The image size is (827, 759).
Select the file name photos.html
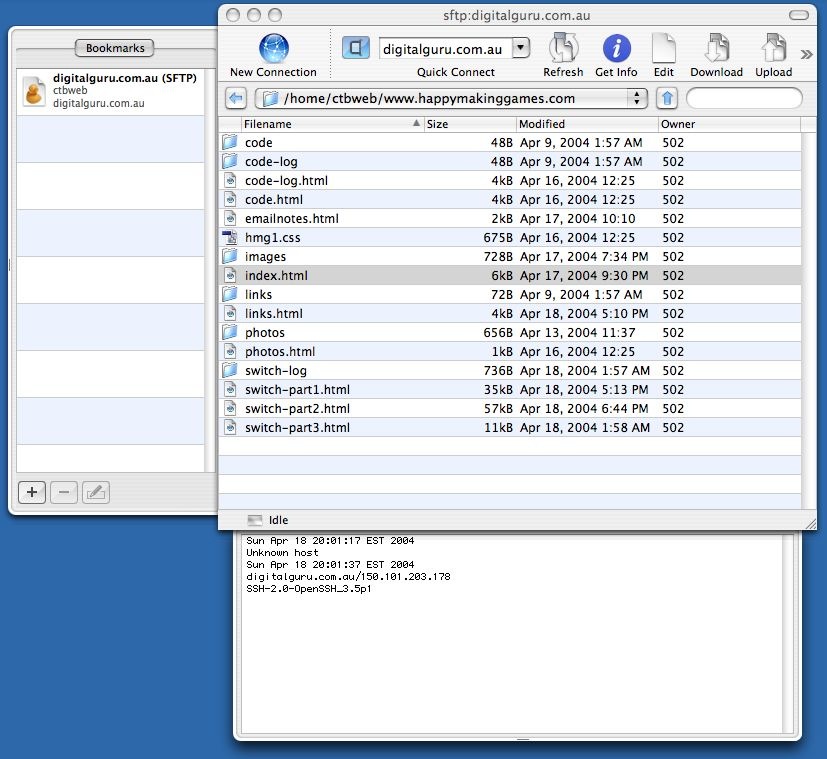coord(280,351)
